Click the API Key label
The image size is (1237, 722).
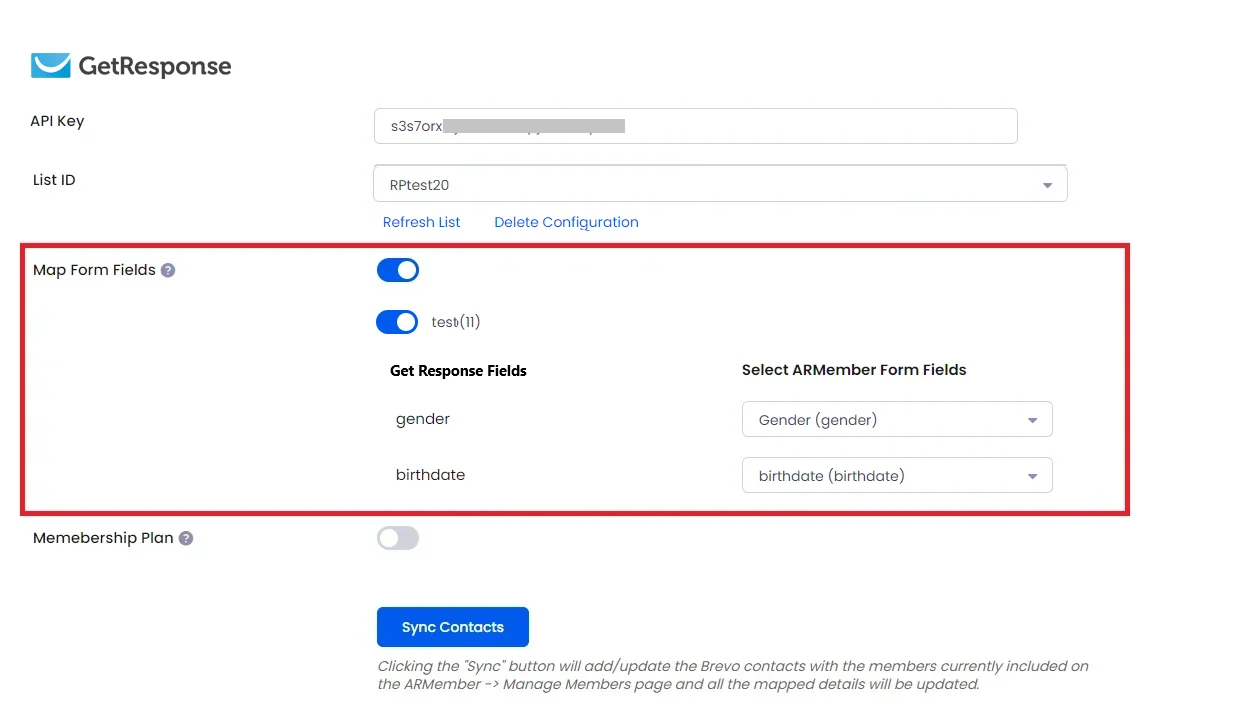click(x=57, y=121)
